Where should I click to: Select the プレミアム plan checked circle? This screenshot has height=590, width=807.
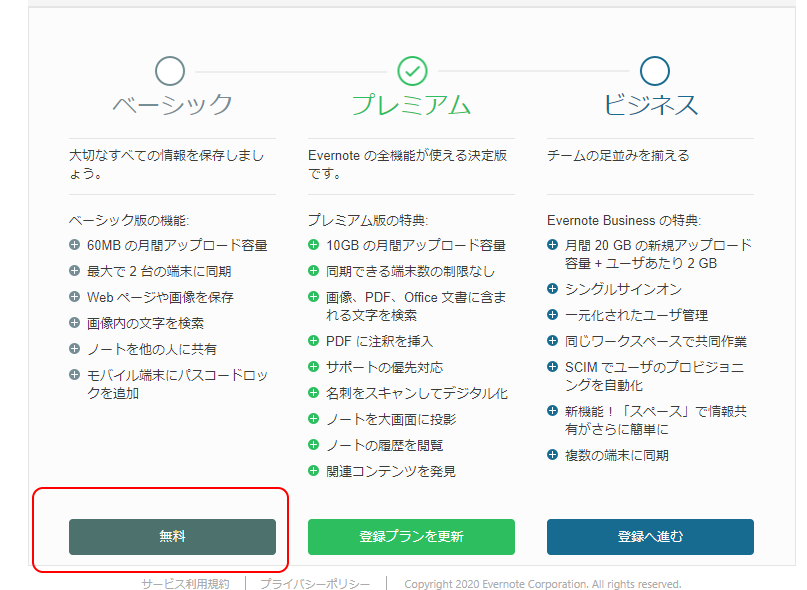412,71
